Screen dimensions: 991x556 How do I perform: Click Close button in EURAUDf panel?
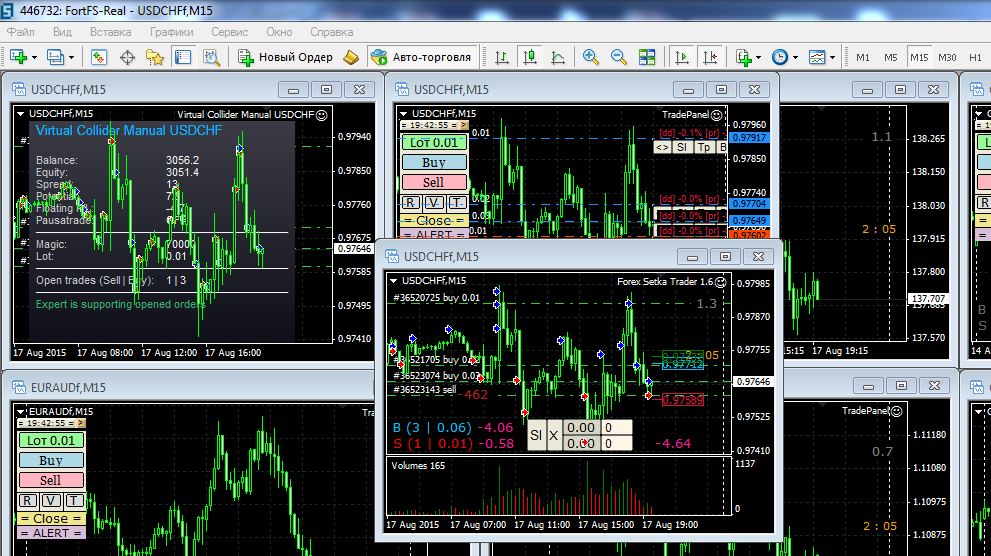51,519
